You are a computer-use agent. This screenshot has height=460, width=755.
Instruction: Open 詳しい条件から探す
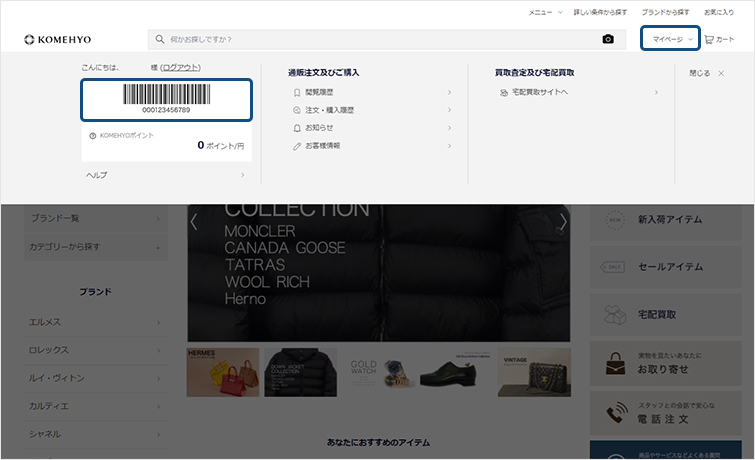pos(600,13)
